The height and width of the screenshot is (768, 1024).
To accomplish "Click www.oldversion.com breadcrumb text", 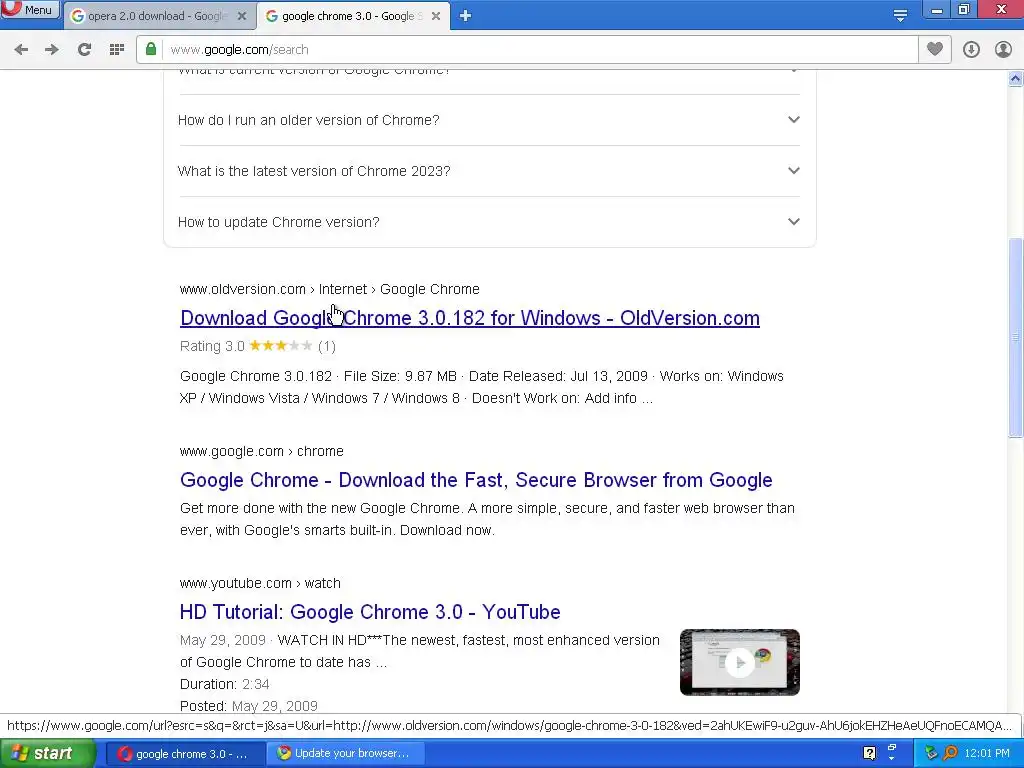I will click(242, 289).
